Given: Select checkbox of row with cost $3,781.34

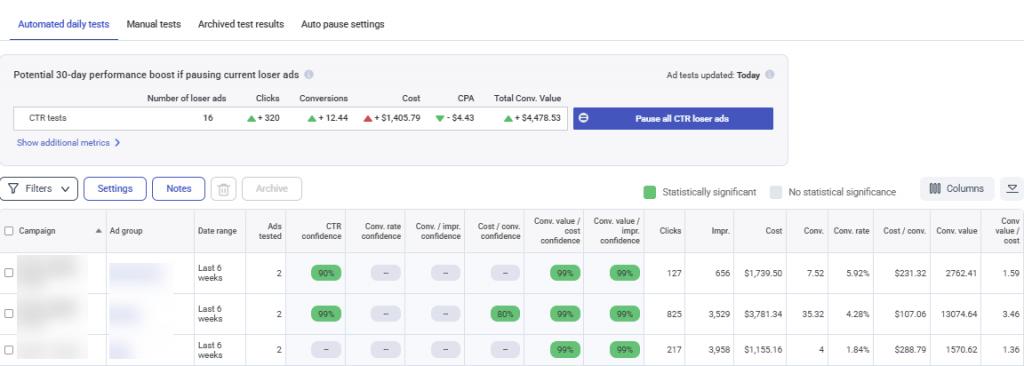Looking at the screenshot, I should (8, 314).
